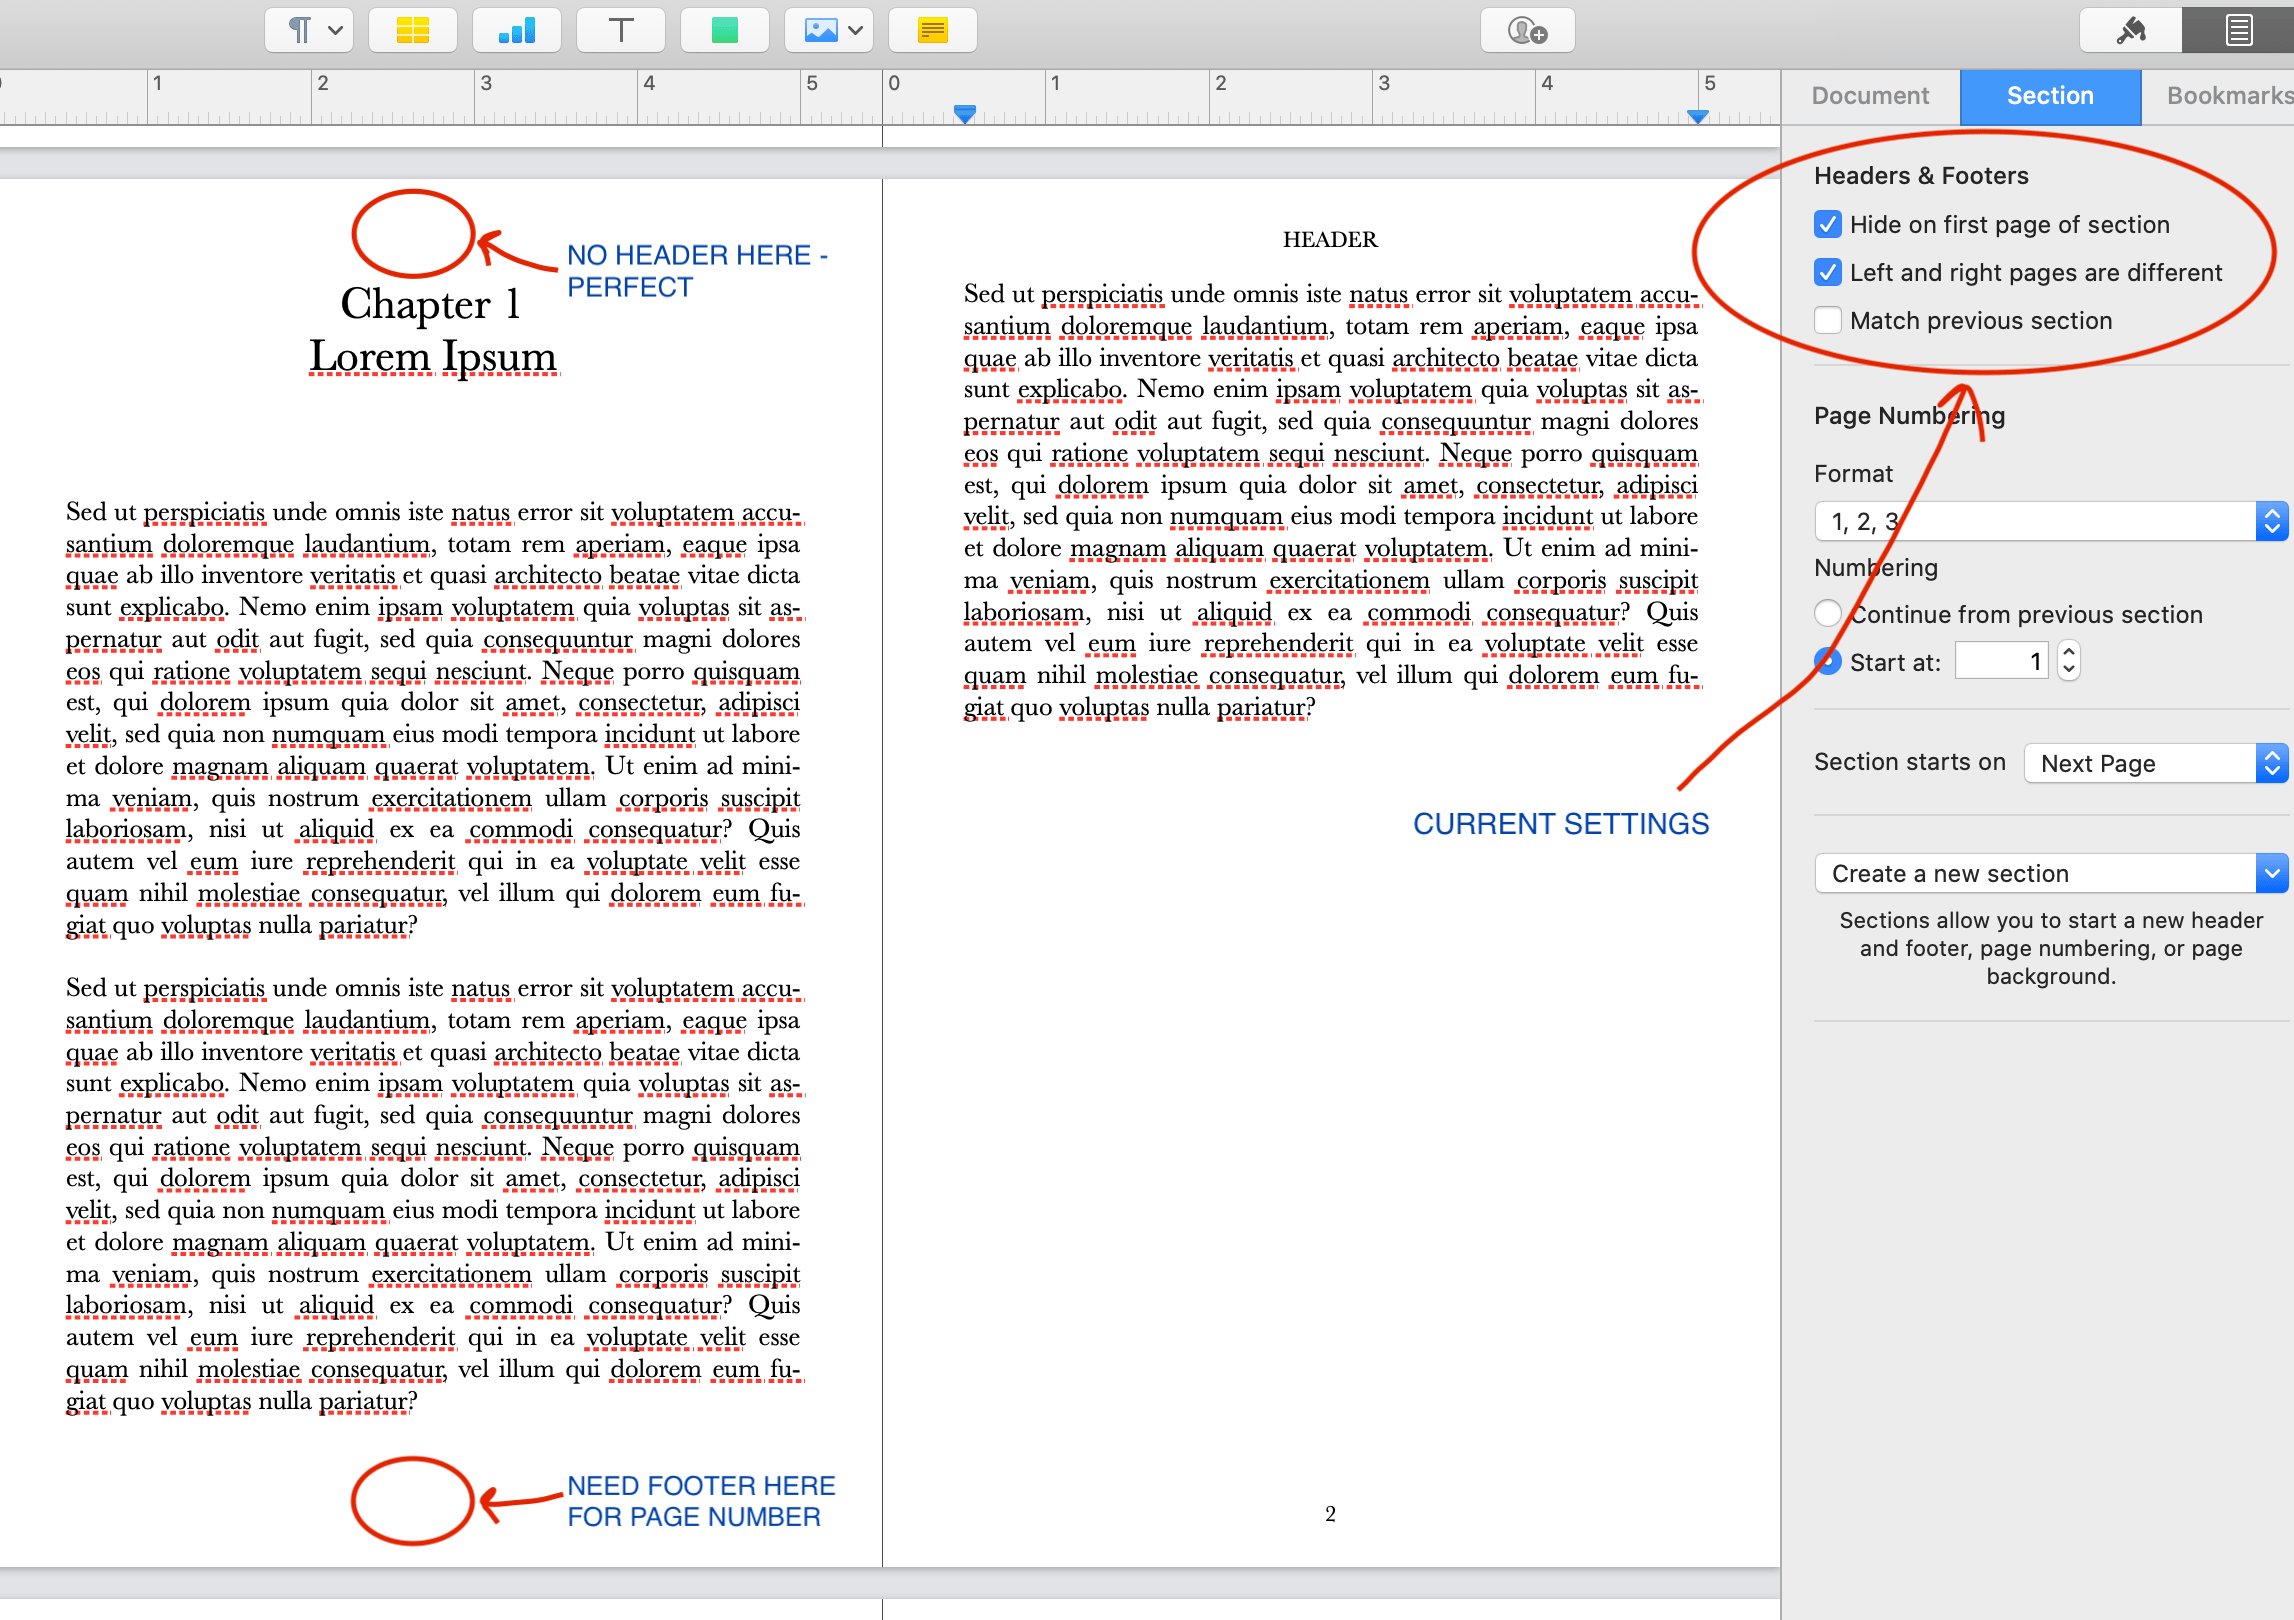Viewport: 2294px width, 1620px height.
Task: Uncheck Hide on first page of section
Action: [x=1828, y=224]
